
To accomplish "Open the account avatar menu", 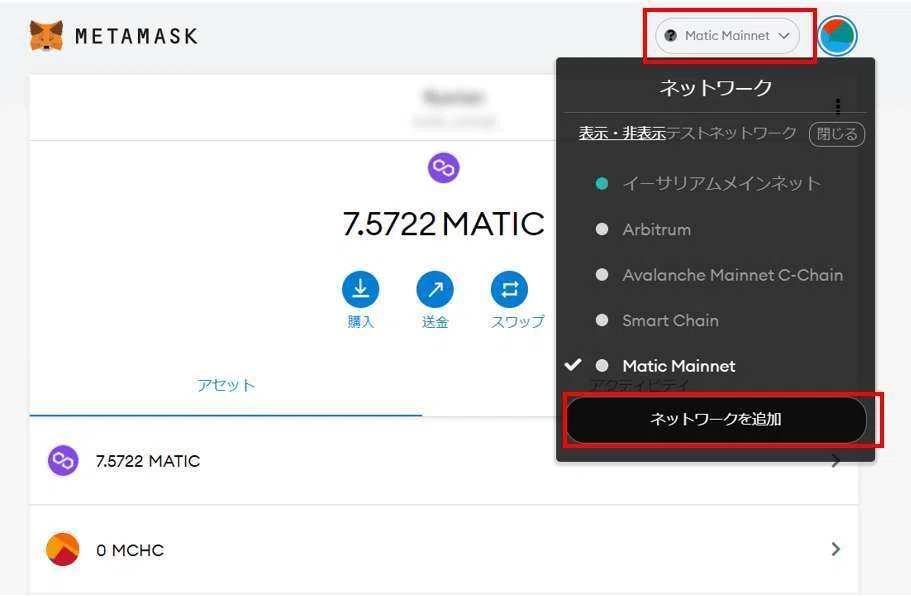I will tap(837, 36).
